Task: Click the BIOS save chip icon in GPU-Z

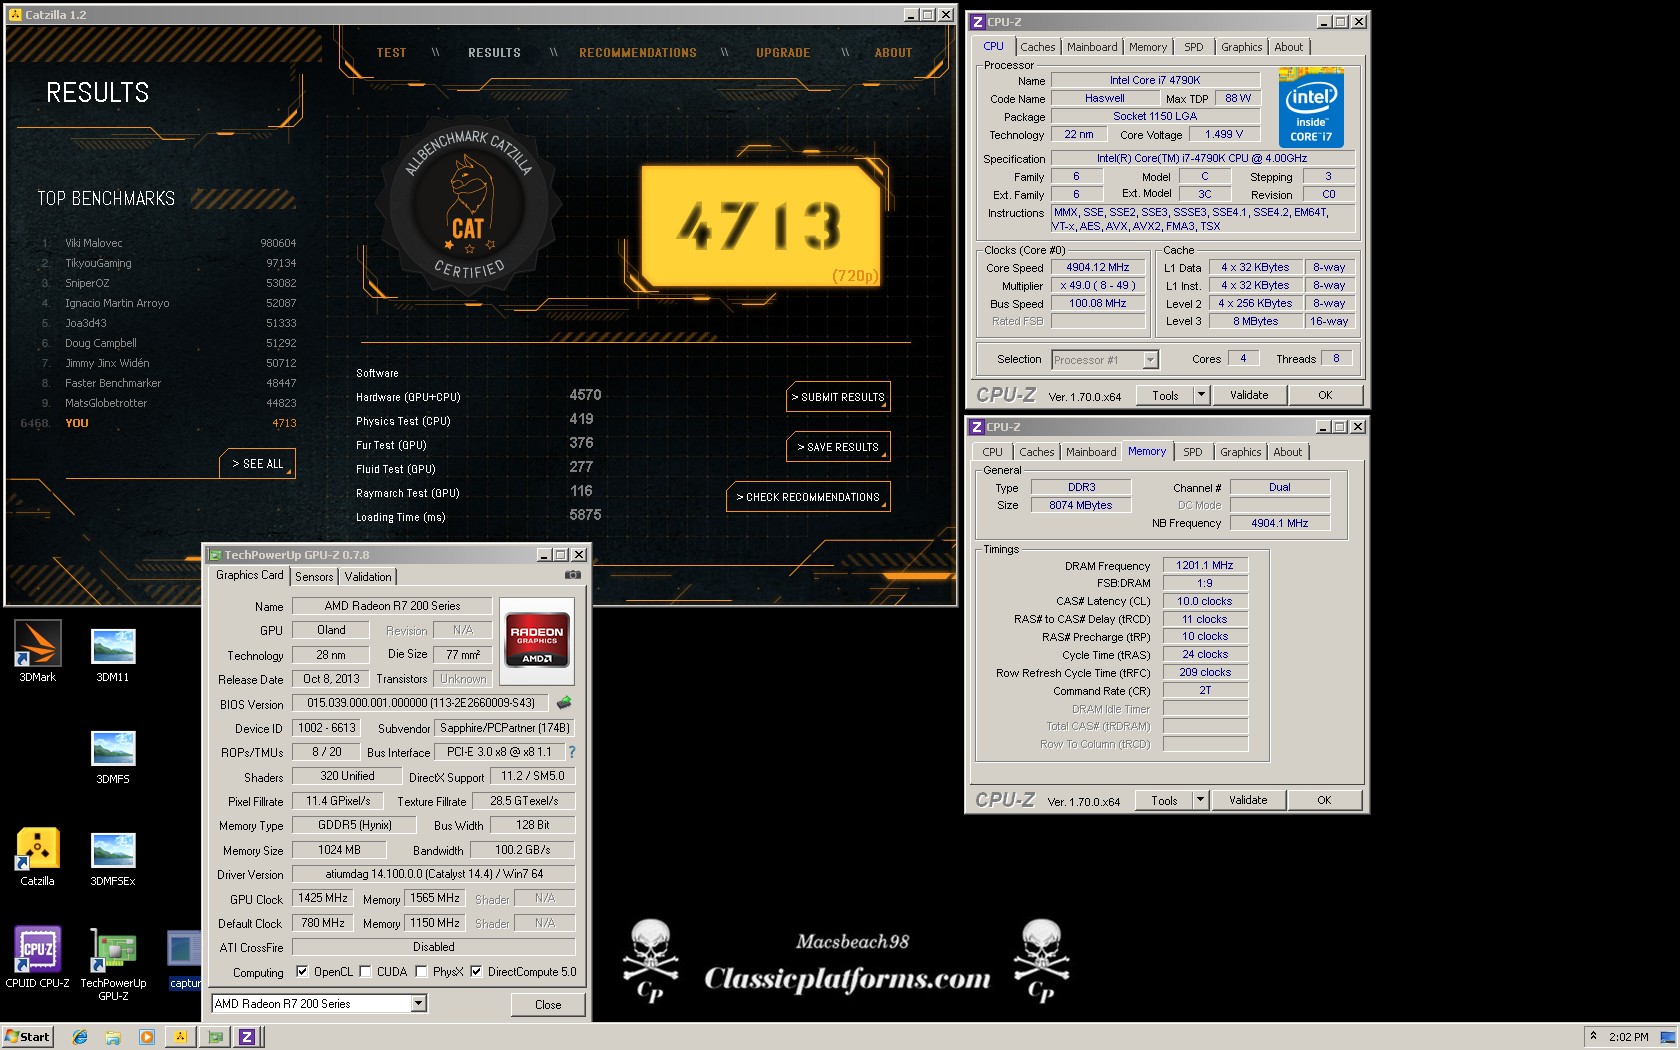Action: pos(564,703)
